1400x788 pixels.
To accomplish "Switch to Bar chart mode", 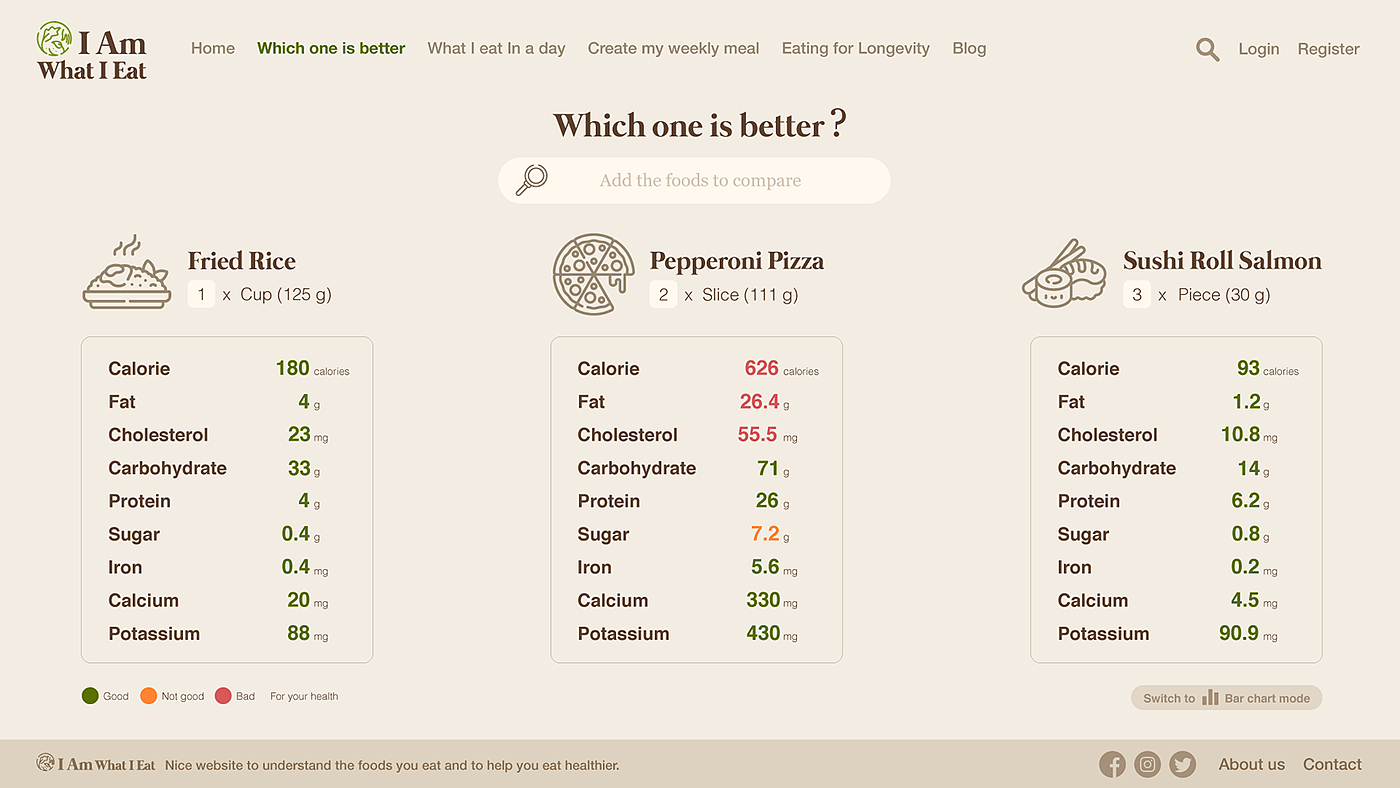I will point(1226,698).
